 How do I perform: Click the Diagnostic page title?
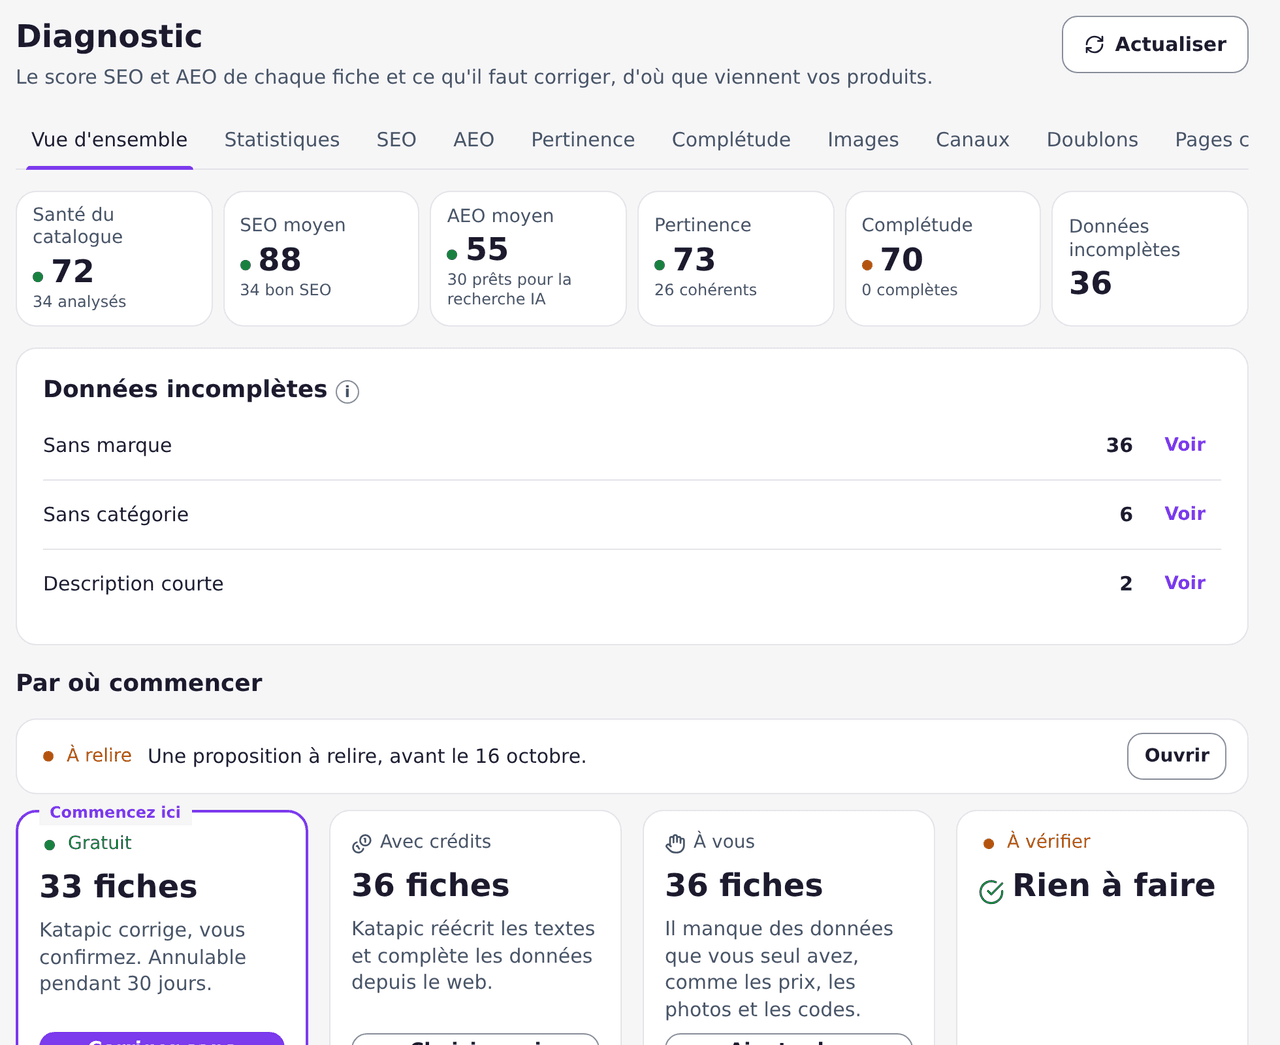point(109,37)
